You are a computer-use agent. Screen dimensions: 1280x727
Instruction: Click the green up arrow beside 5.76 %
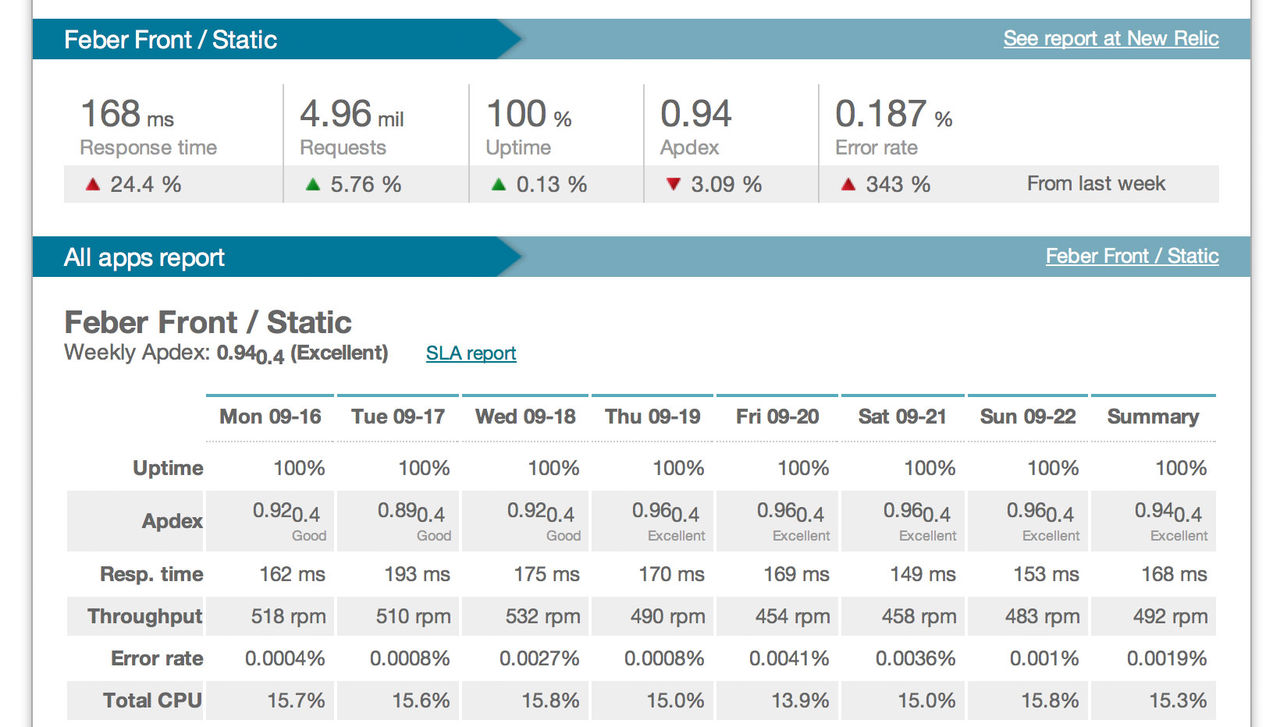pyautogui.click(x=313, y=184)
